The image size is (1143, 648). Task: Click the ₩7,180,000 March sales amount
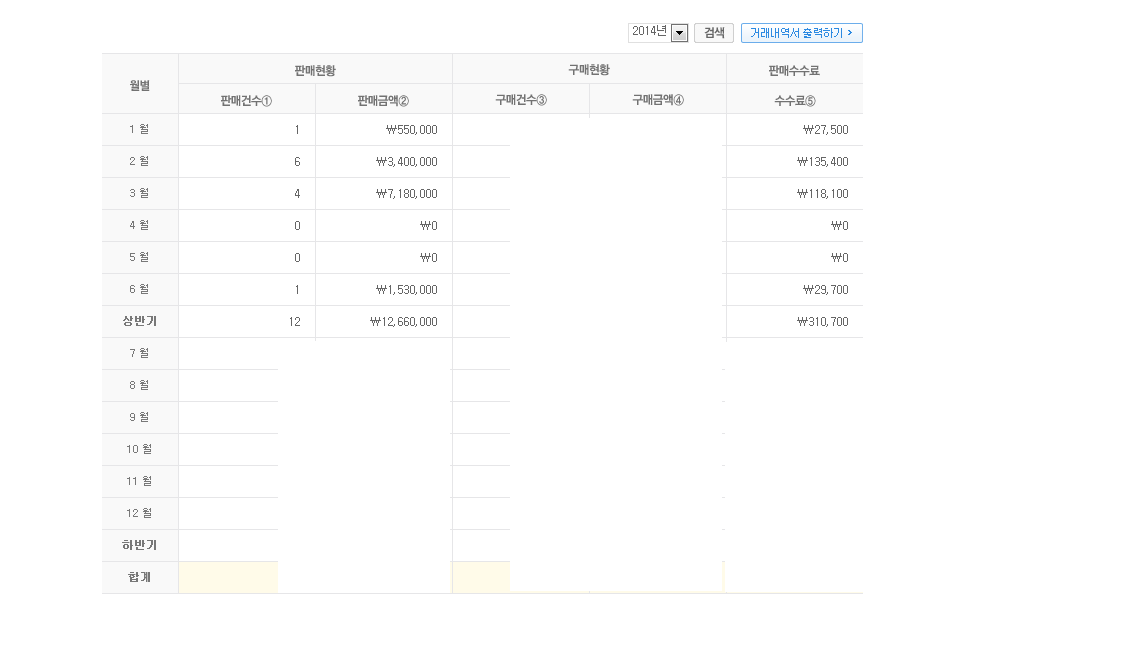tap(406, 194)
